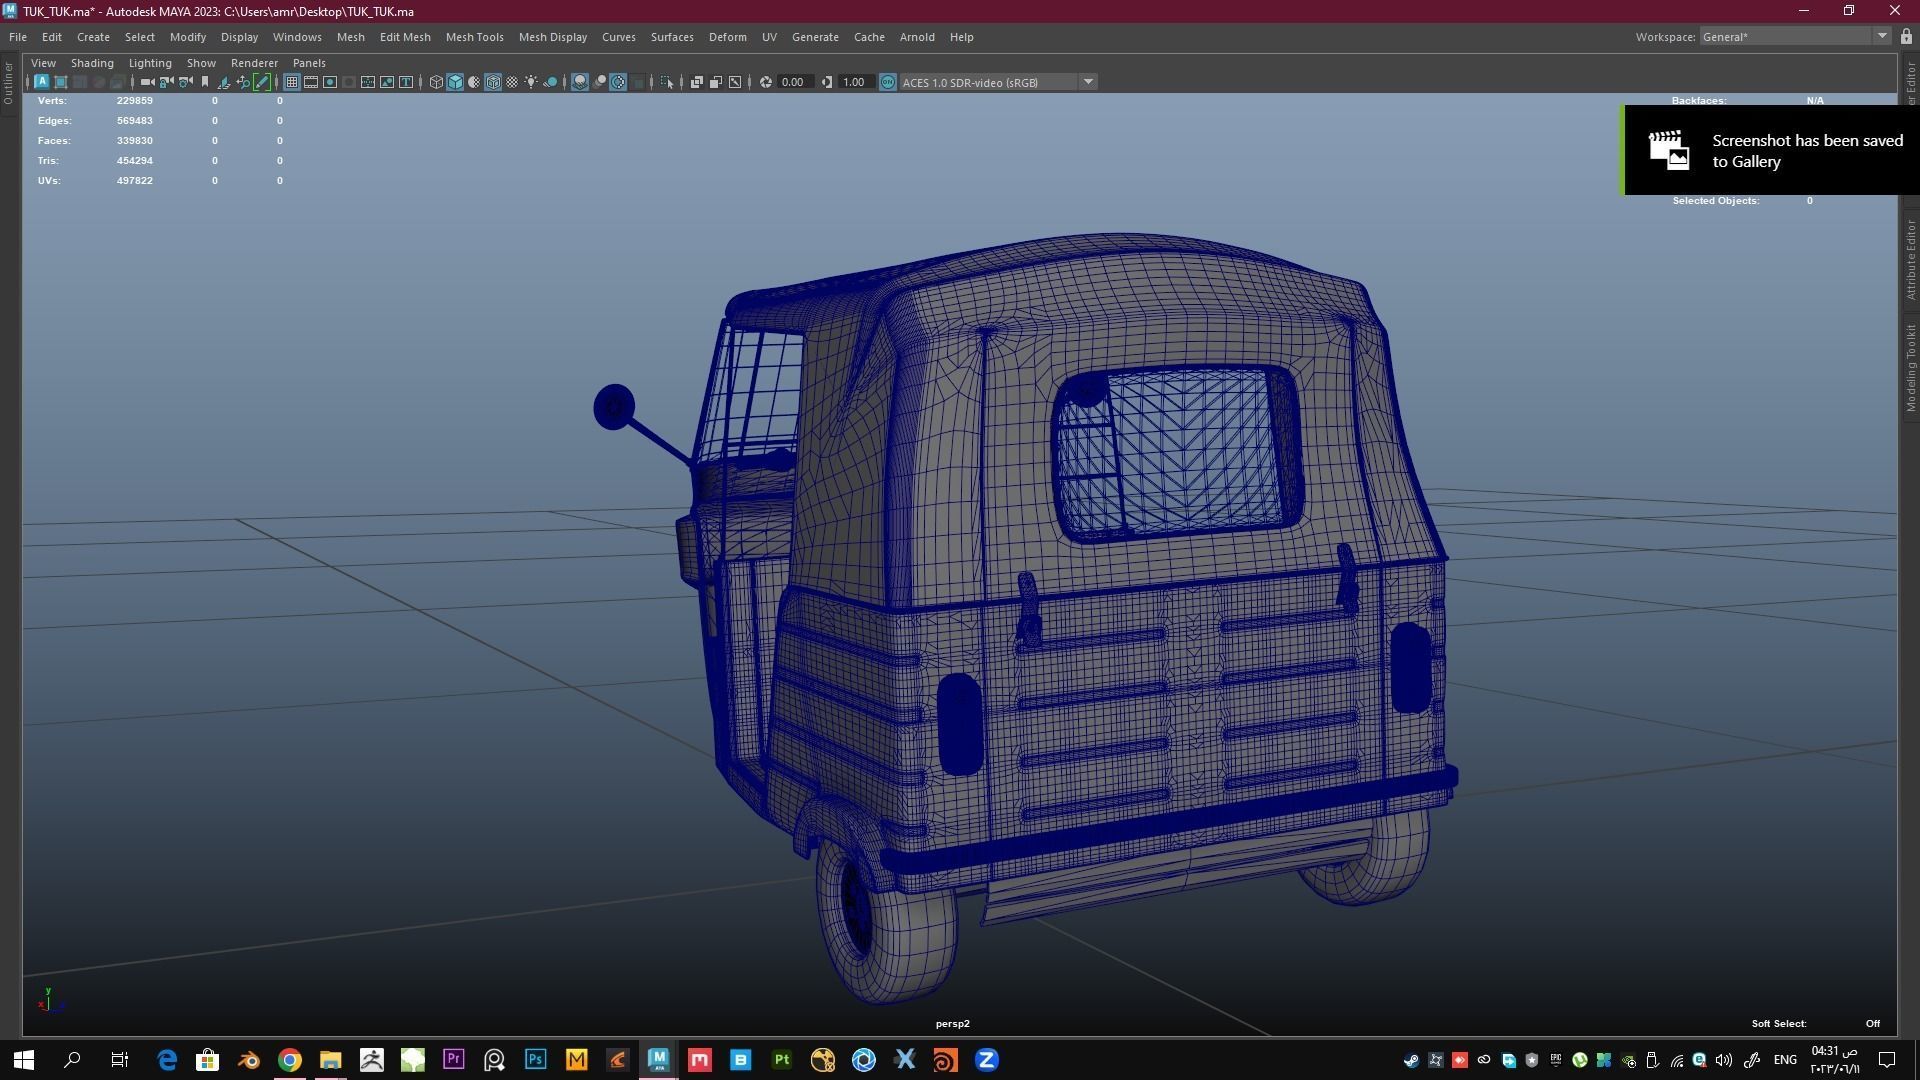Toggle X-Ray Active Components icon

716,82
